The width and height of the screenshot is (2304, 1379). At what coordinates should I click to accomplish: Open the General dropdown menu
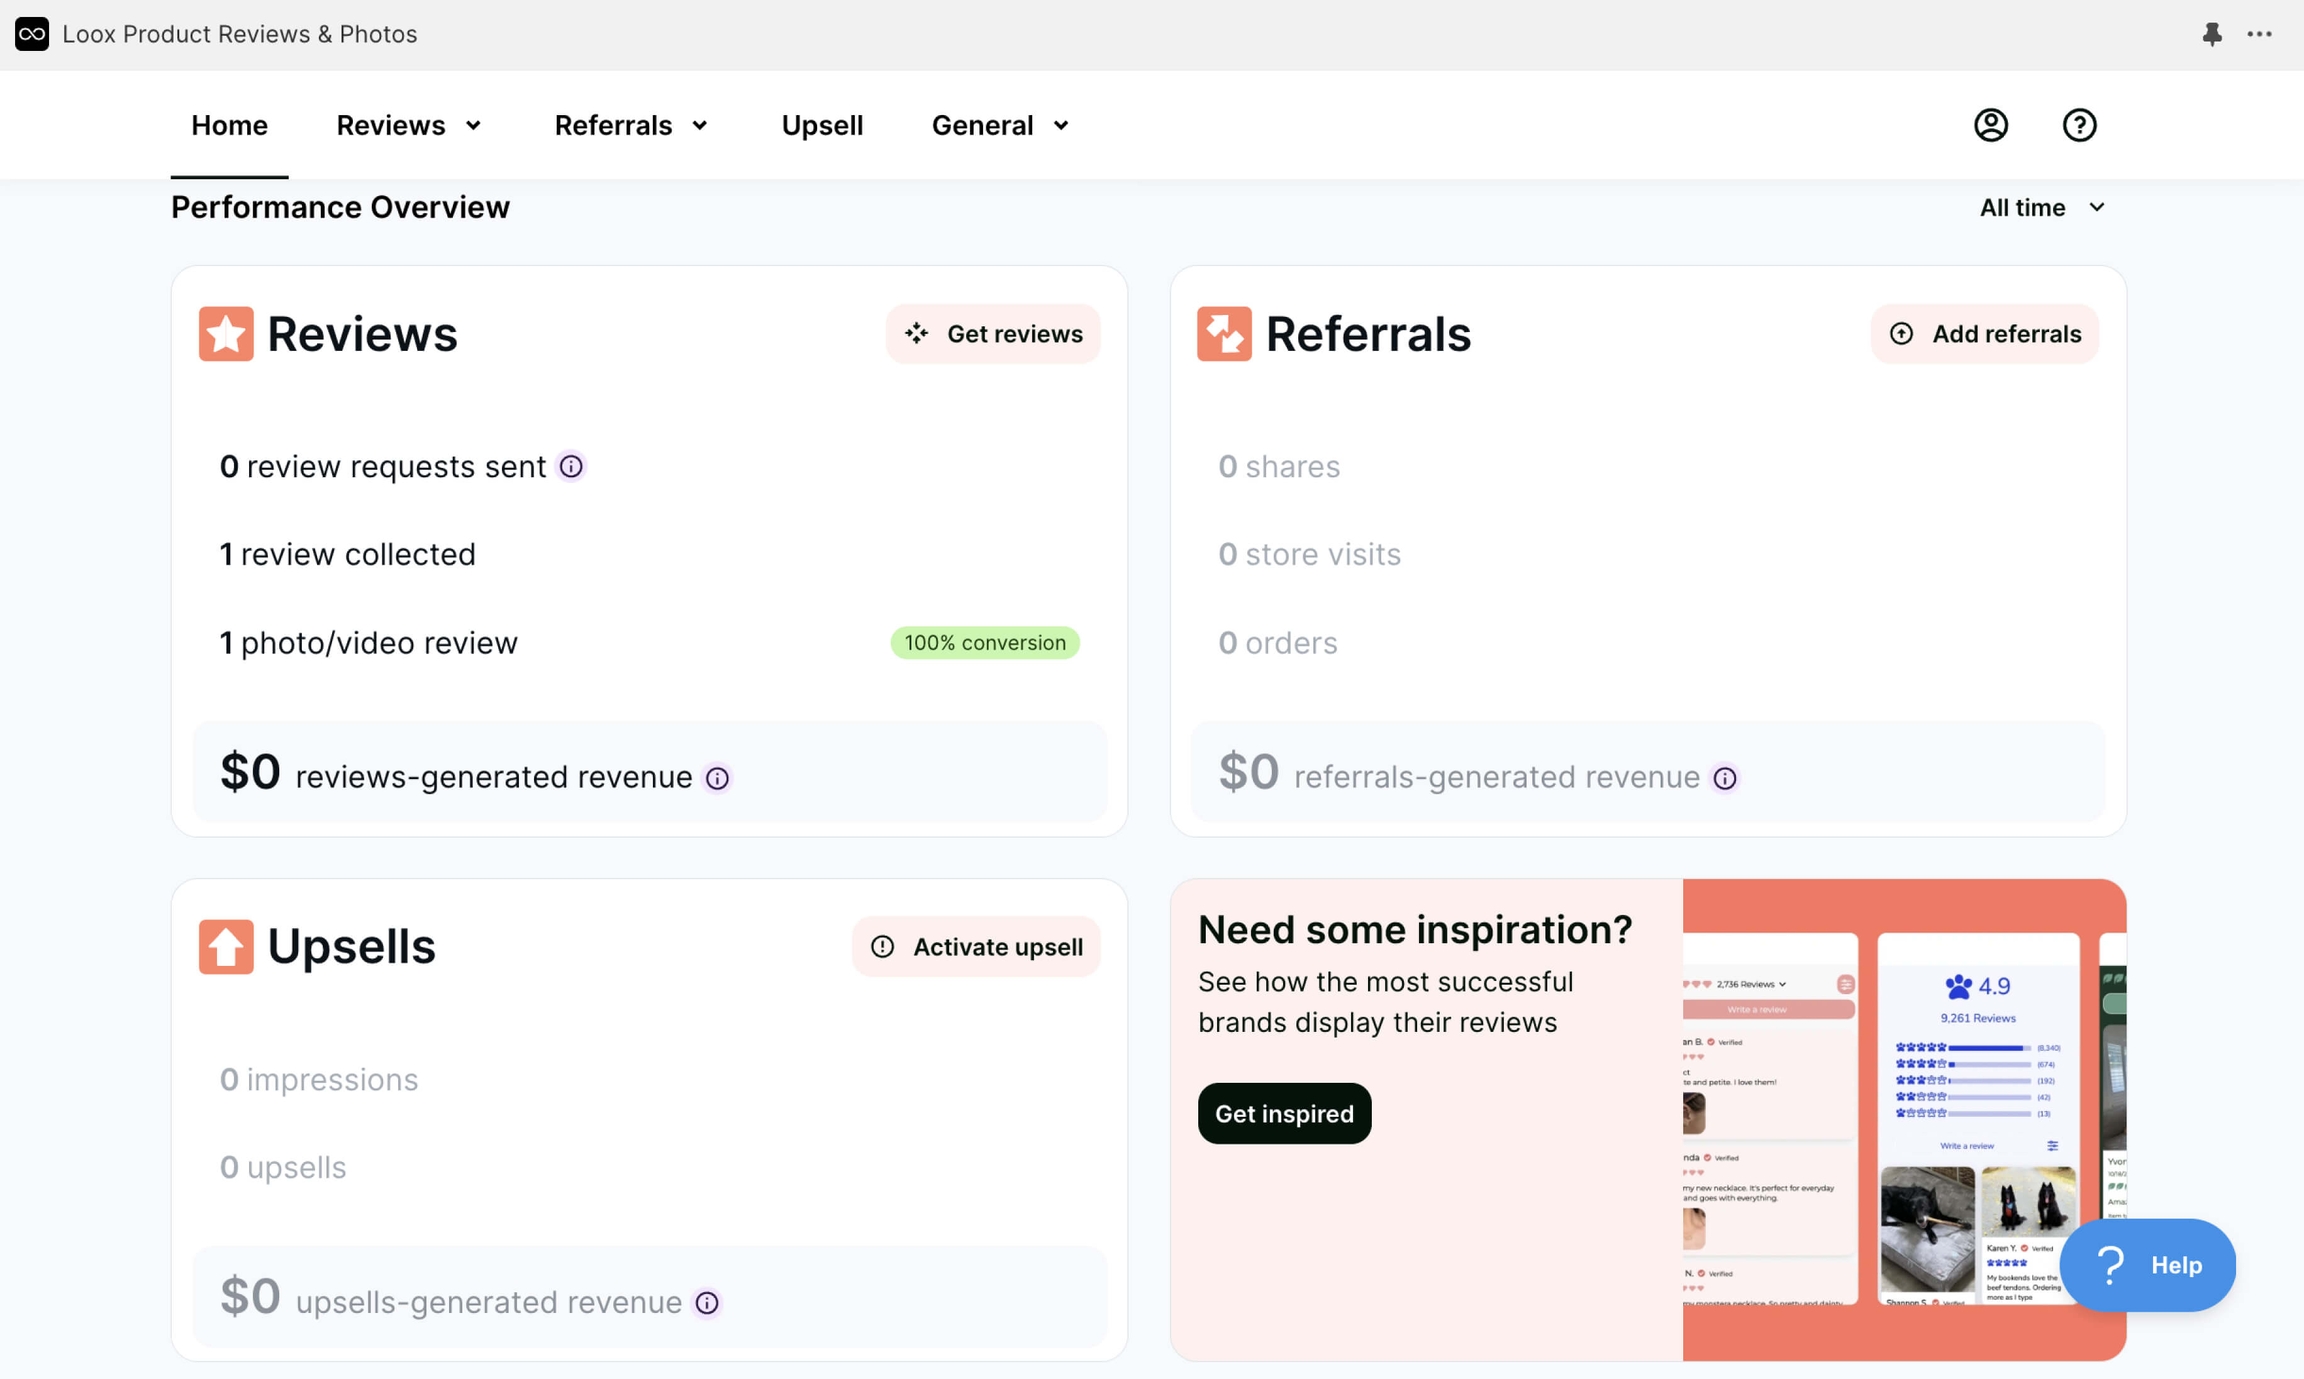[999, 124]
